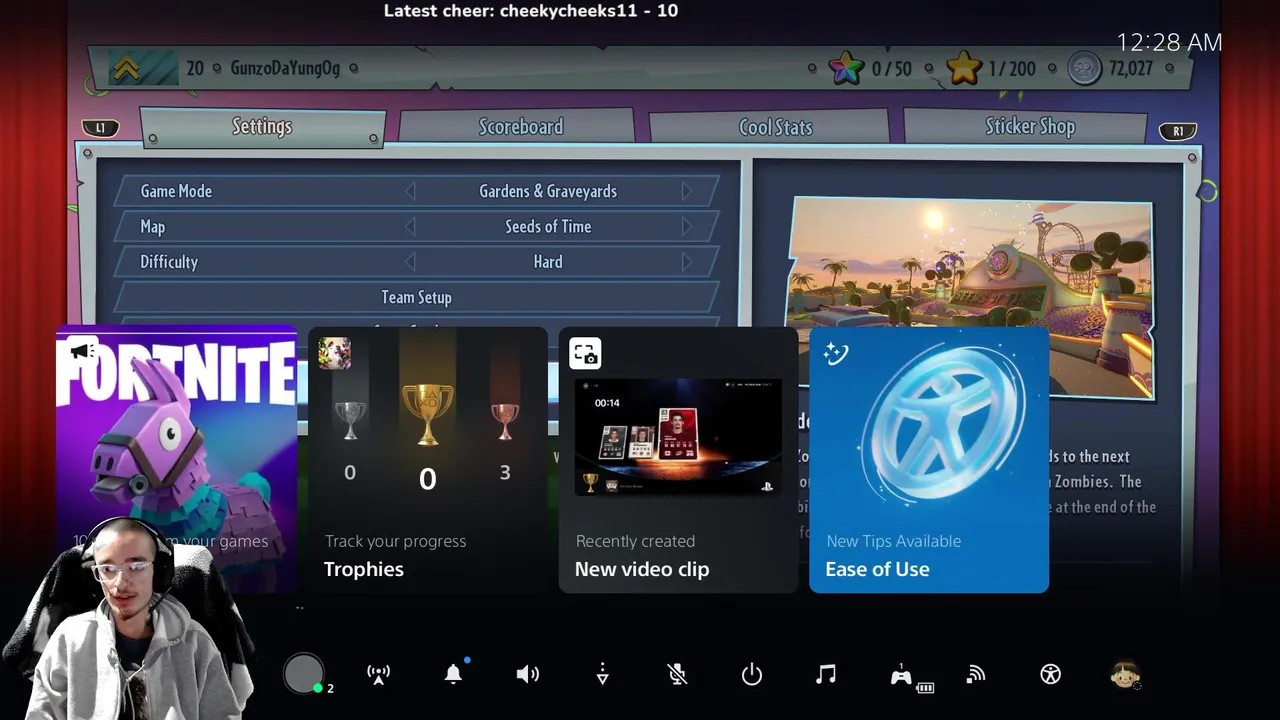The width and height of the screenshot is (1280, 720).
Task: Click the Seeds of Time value
Action: (548, 227)
